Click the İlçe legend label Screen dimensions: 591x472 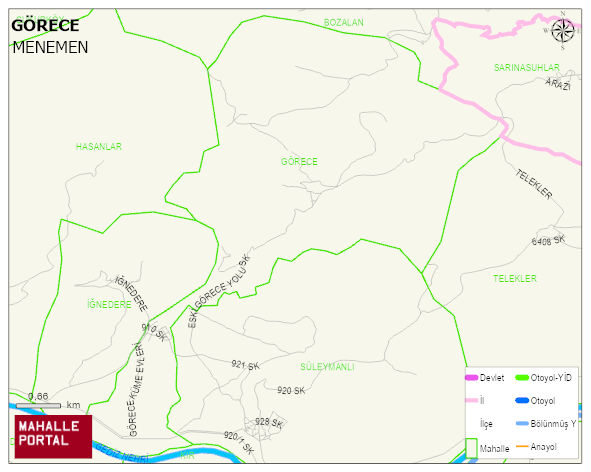pyautogui.click(x=486, y=424)
